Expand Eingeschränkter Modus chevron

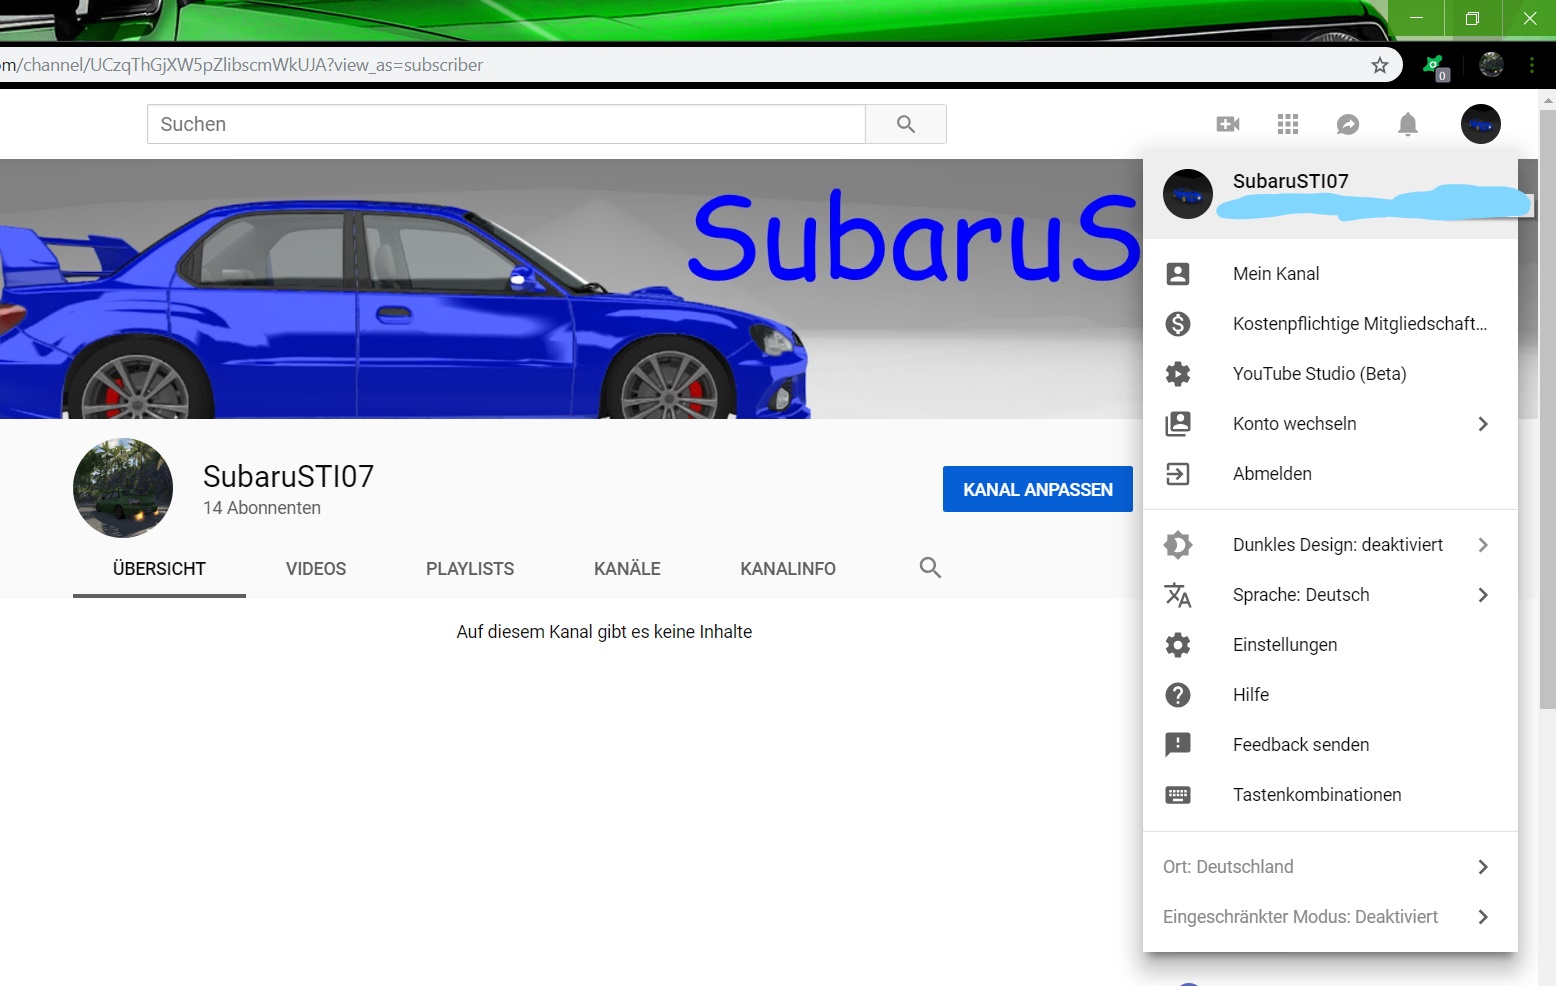(x=1483, y=917)
